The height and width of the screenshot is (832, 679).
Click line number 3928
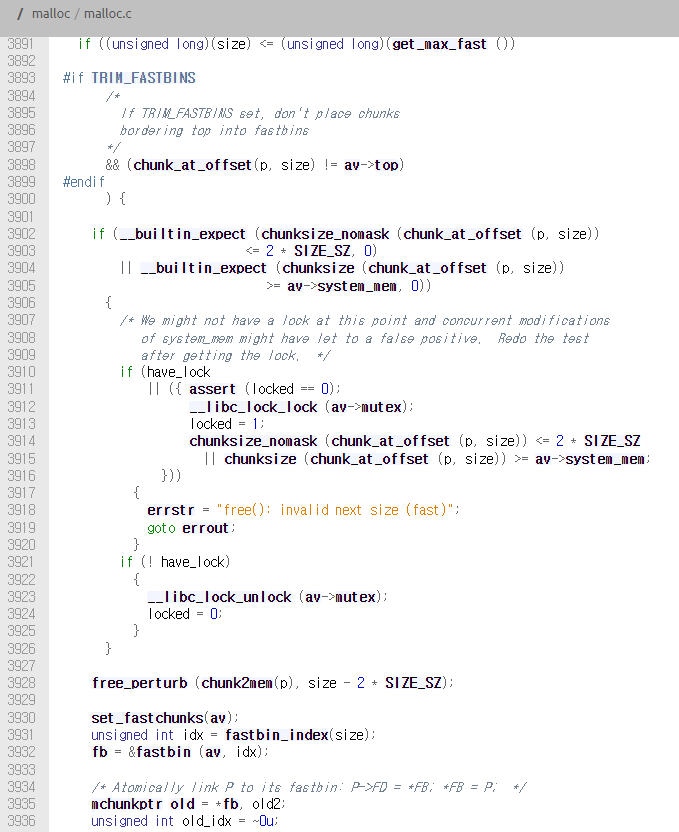coord(21,683)
